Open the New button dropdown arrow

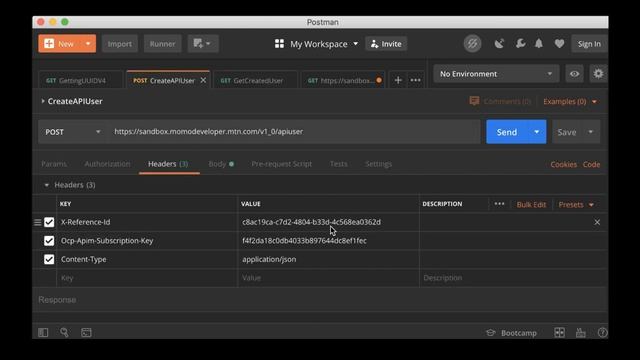88,44
